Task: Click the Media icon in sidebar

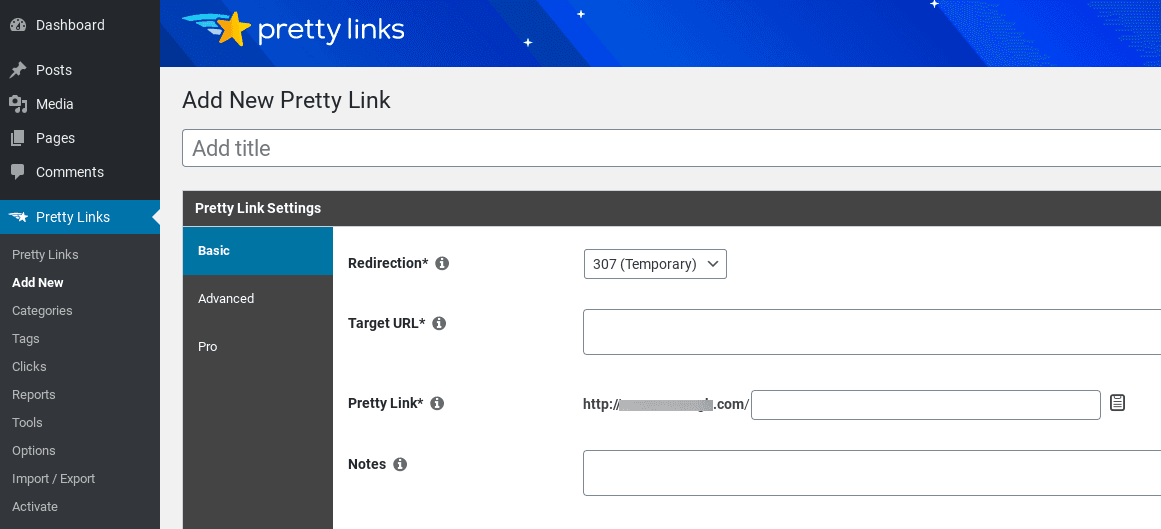Action: [x=18, y=104]
